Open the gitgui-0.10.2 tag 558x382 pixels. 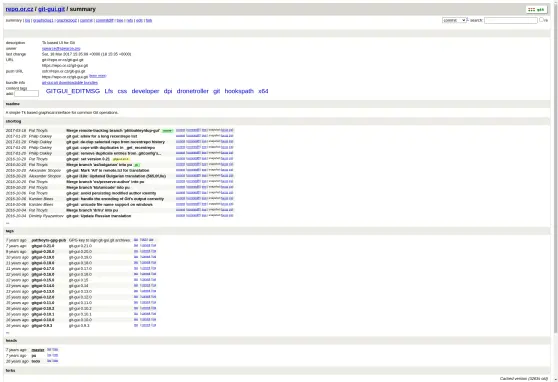click(43, 309)
